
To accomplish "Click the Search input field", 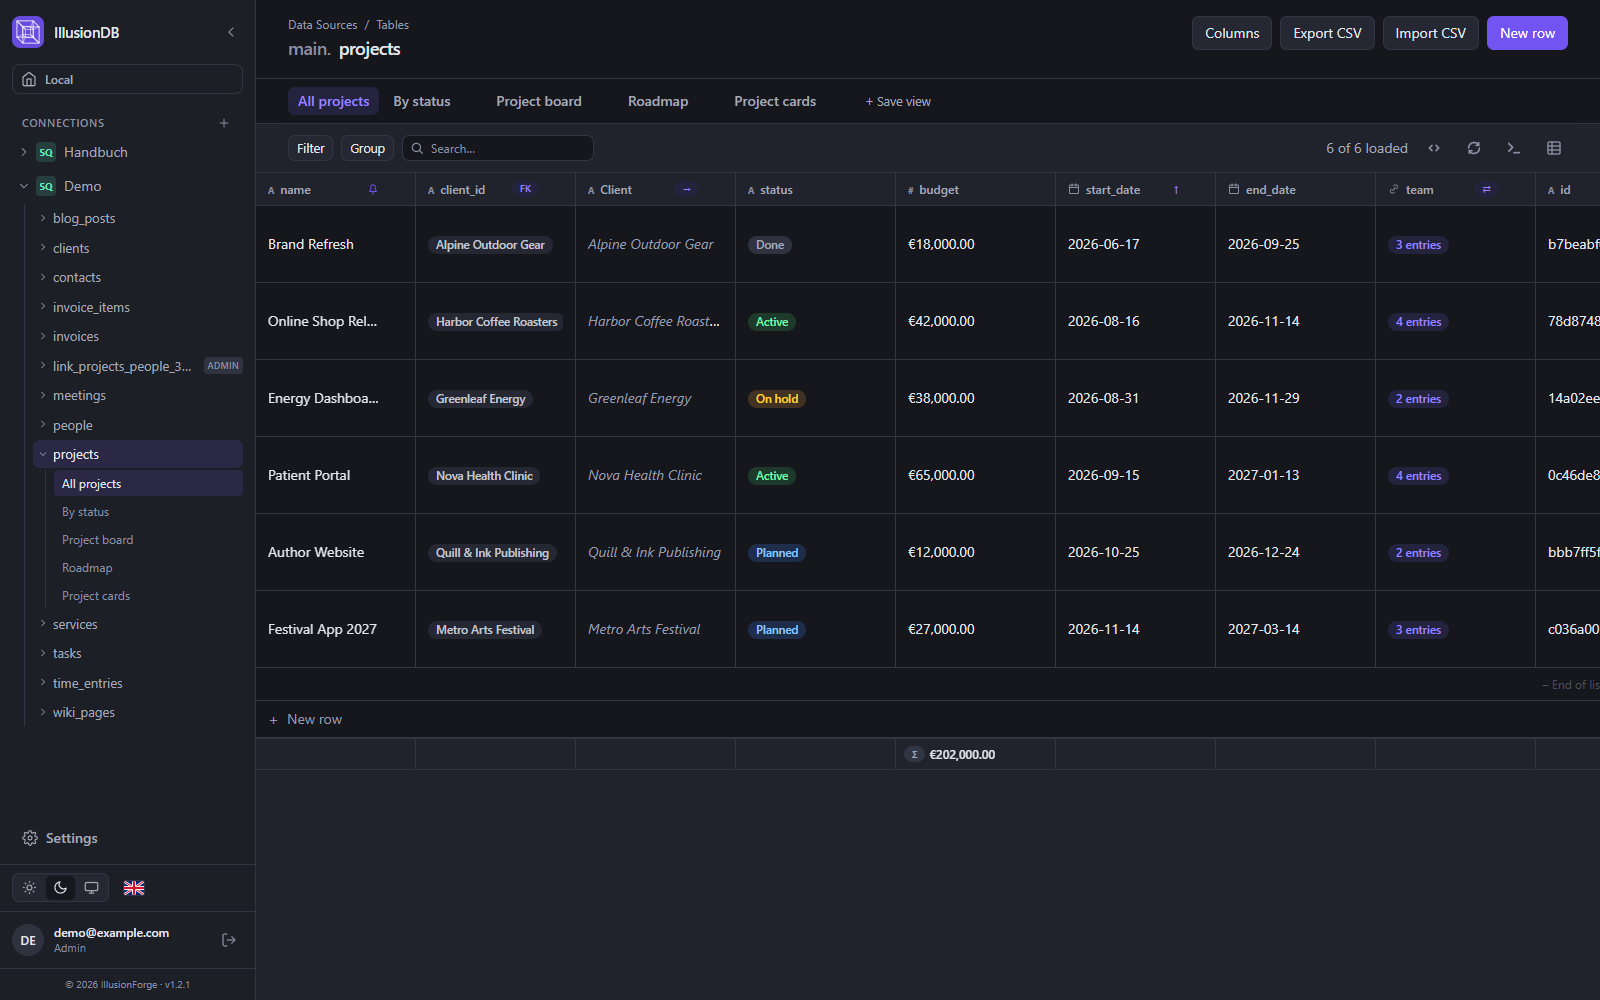I will point(498,148).
